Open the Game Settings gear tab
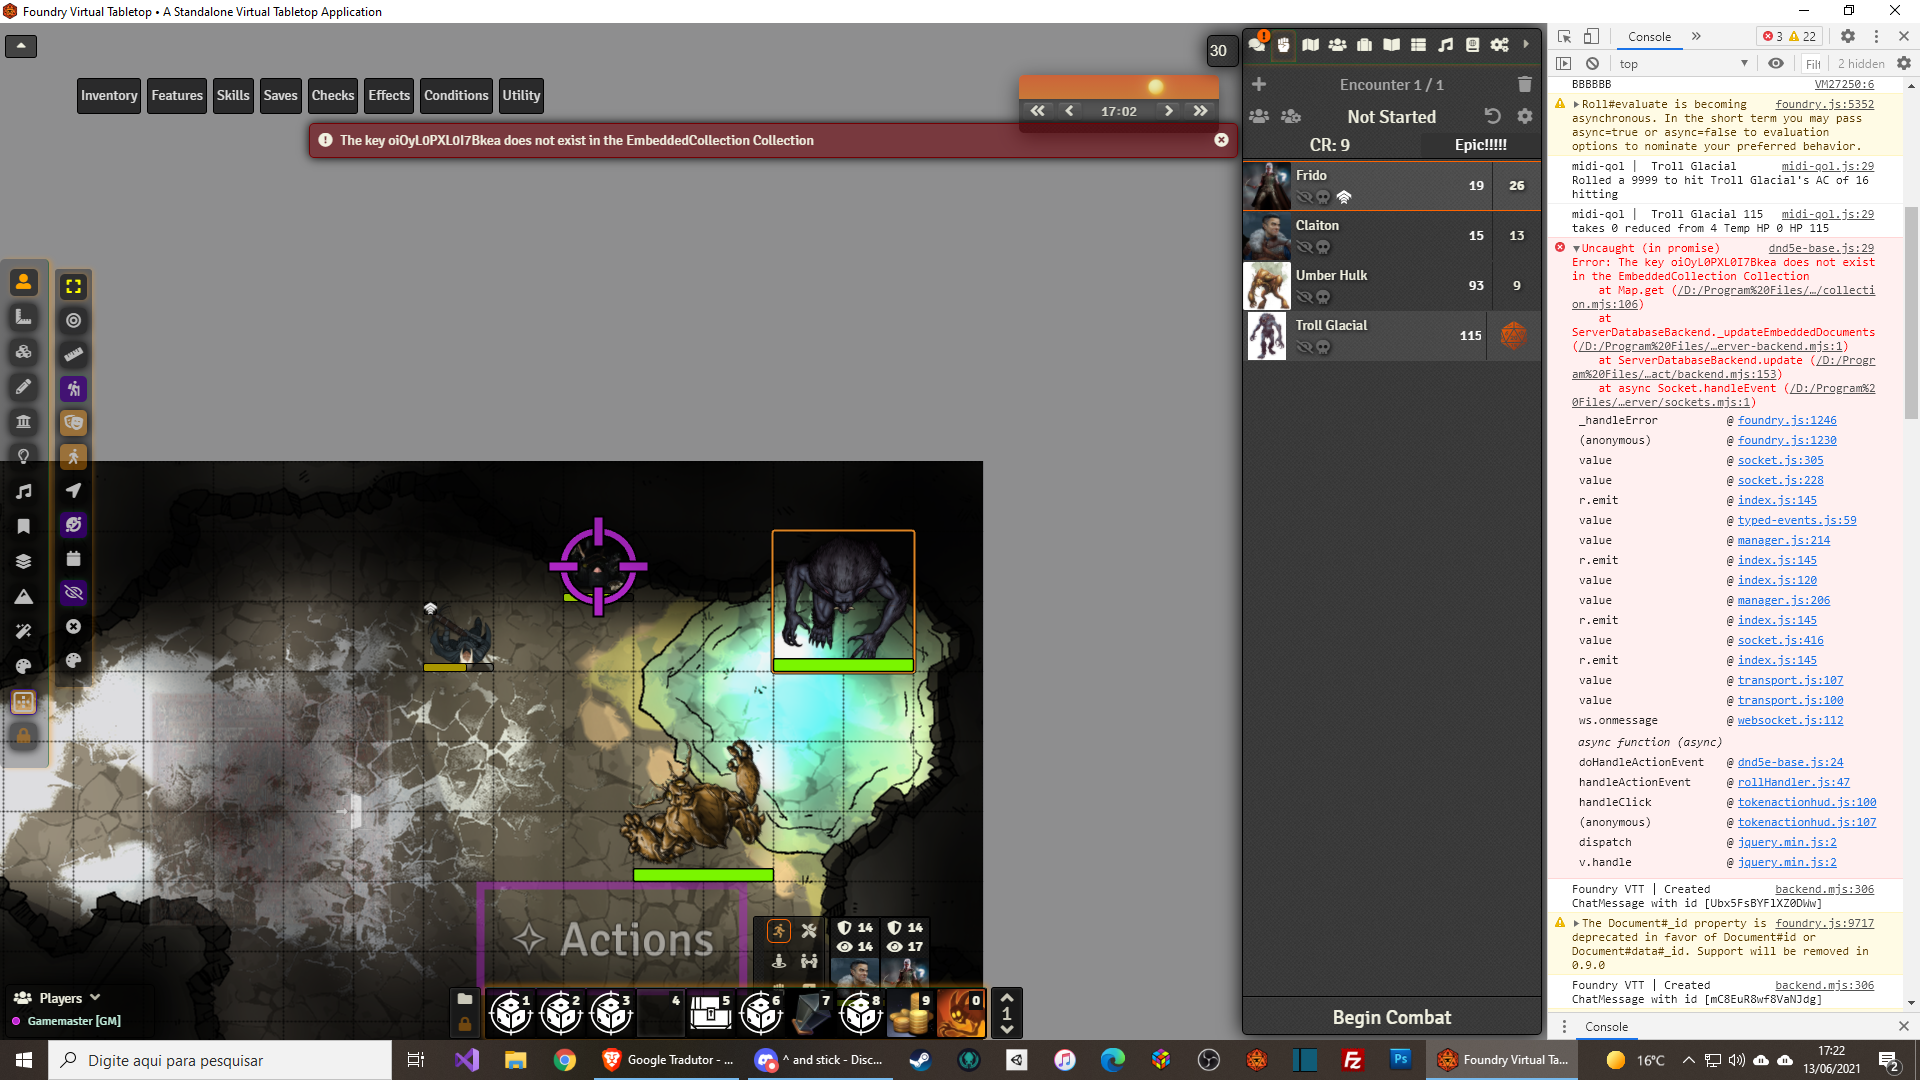 click(1500, 44)
